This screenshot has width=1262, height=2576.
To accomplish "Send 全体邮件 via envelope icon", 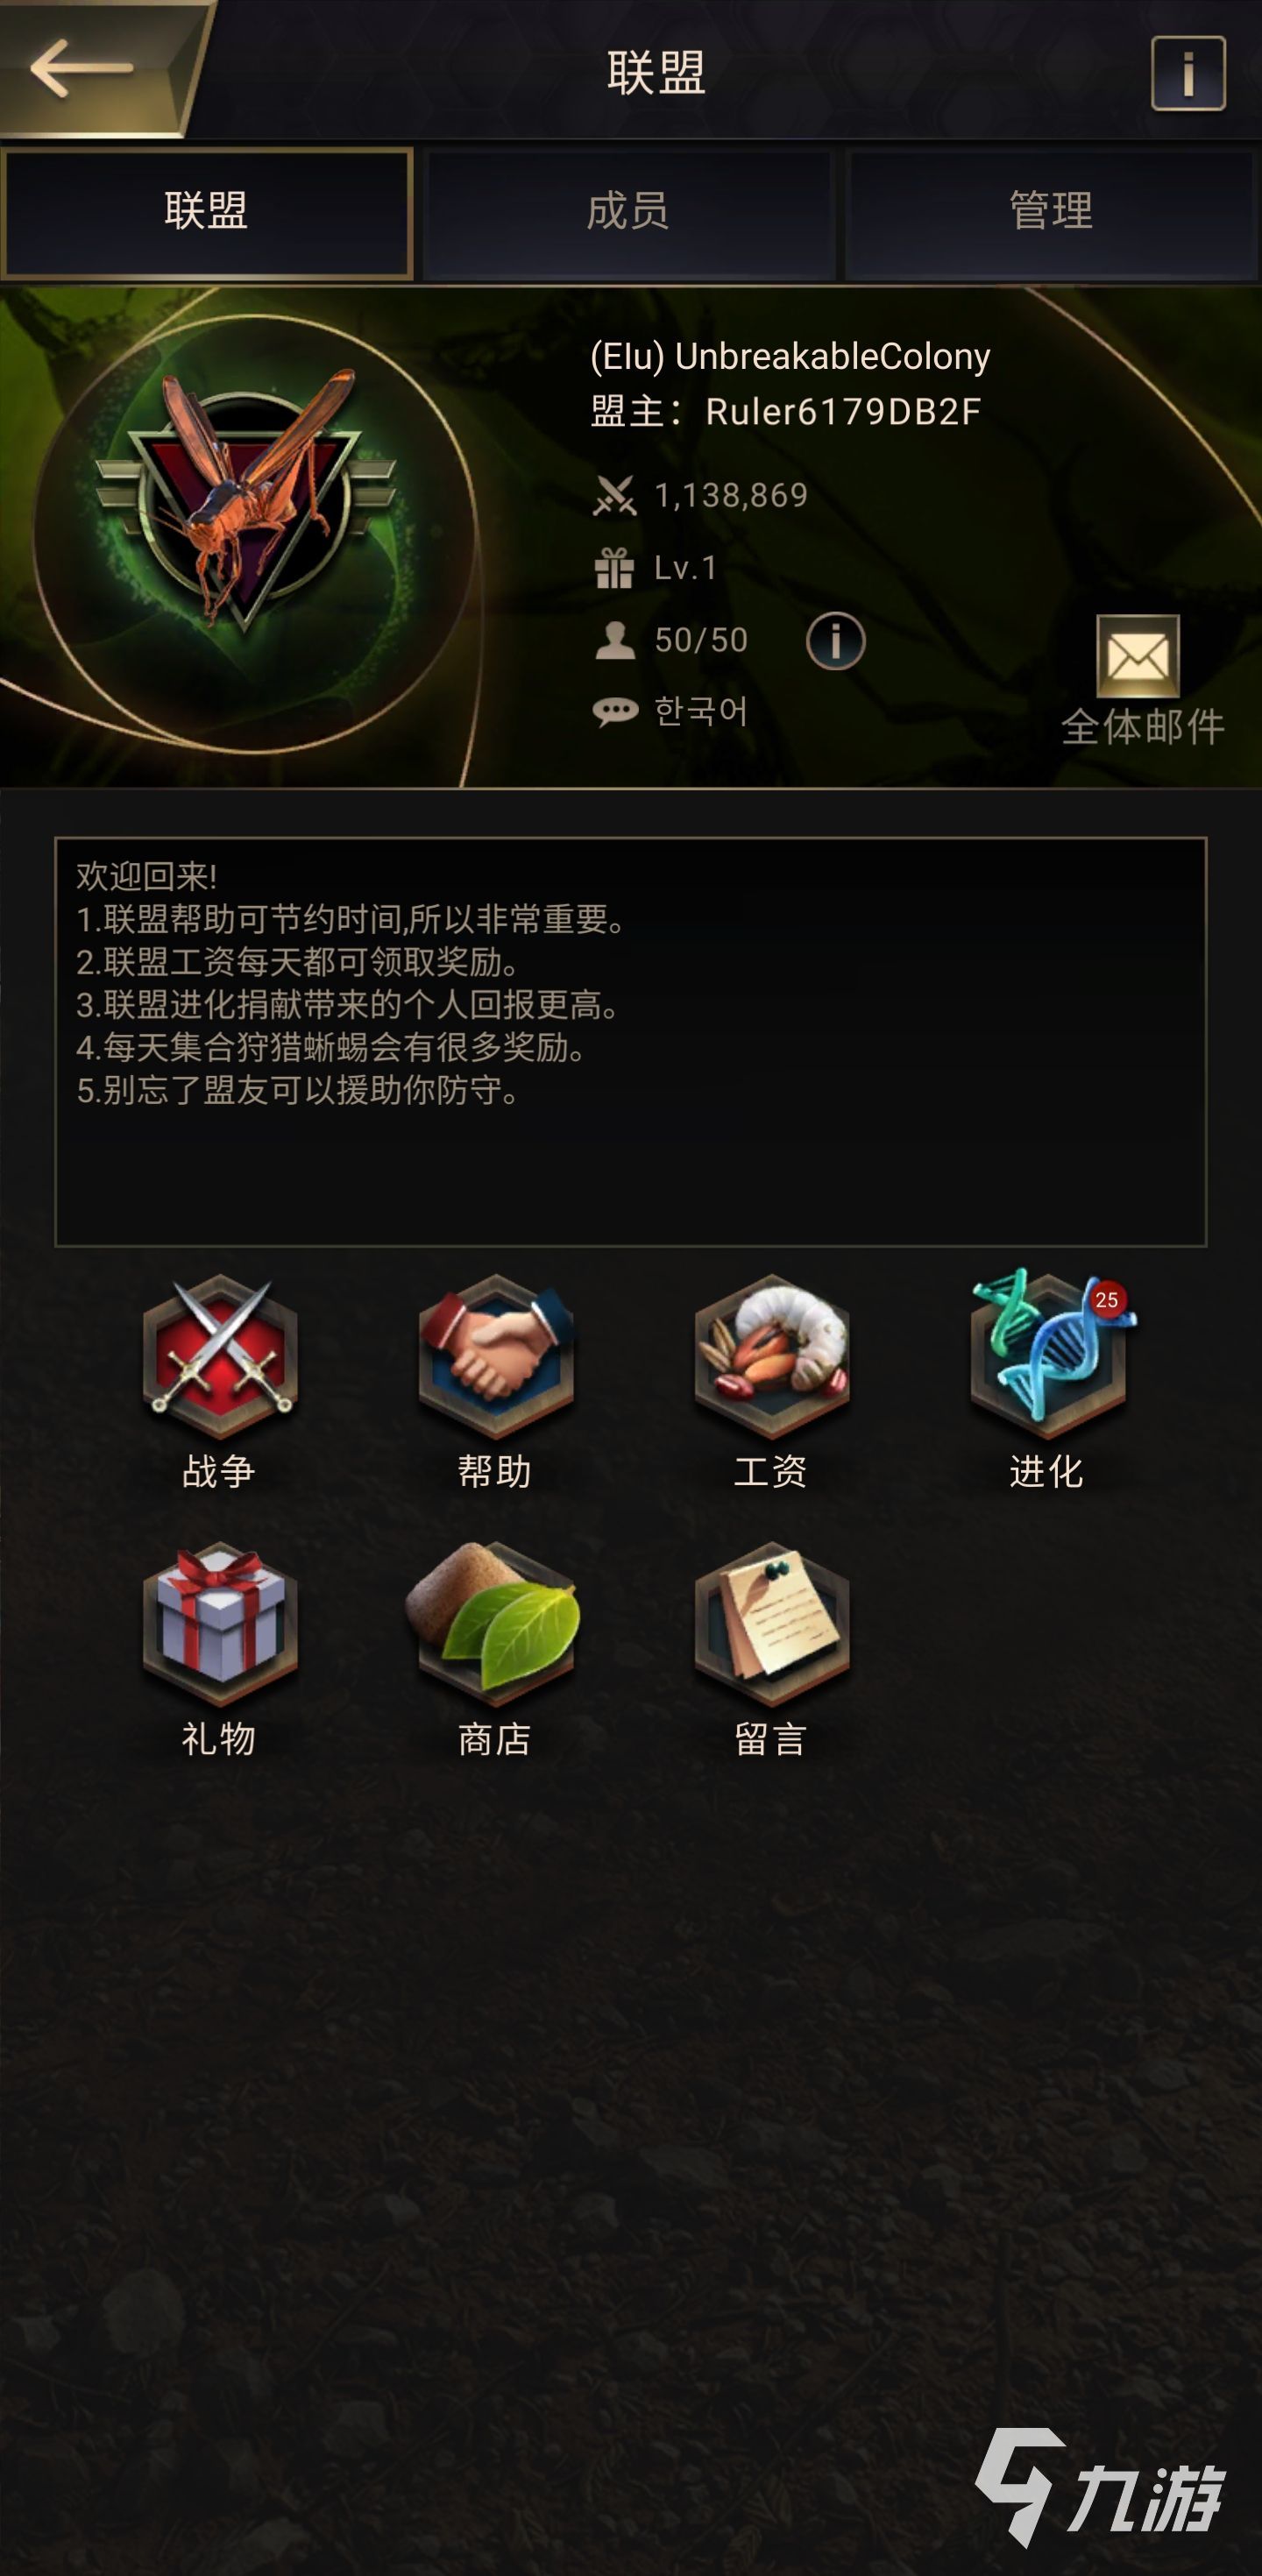I will click(x=1138, y=656).
